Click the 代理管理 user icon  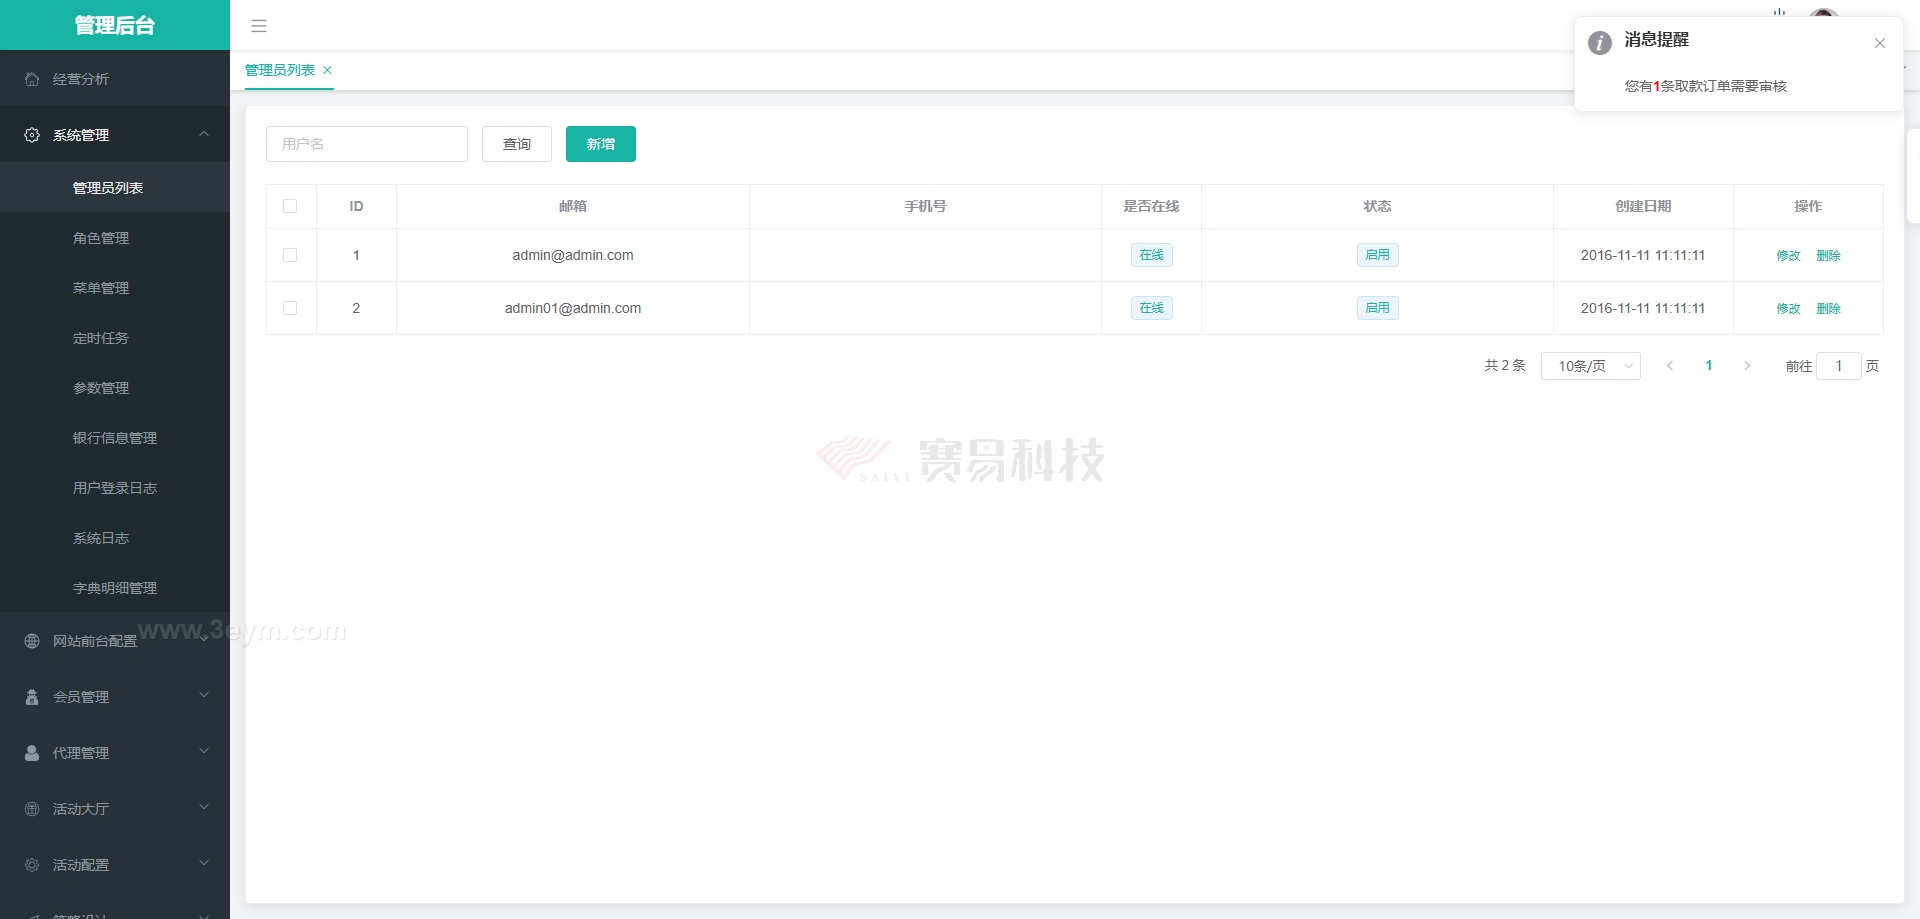(x=32, y=753)
